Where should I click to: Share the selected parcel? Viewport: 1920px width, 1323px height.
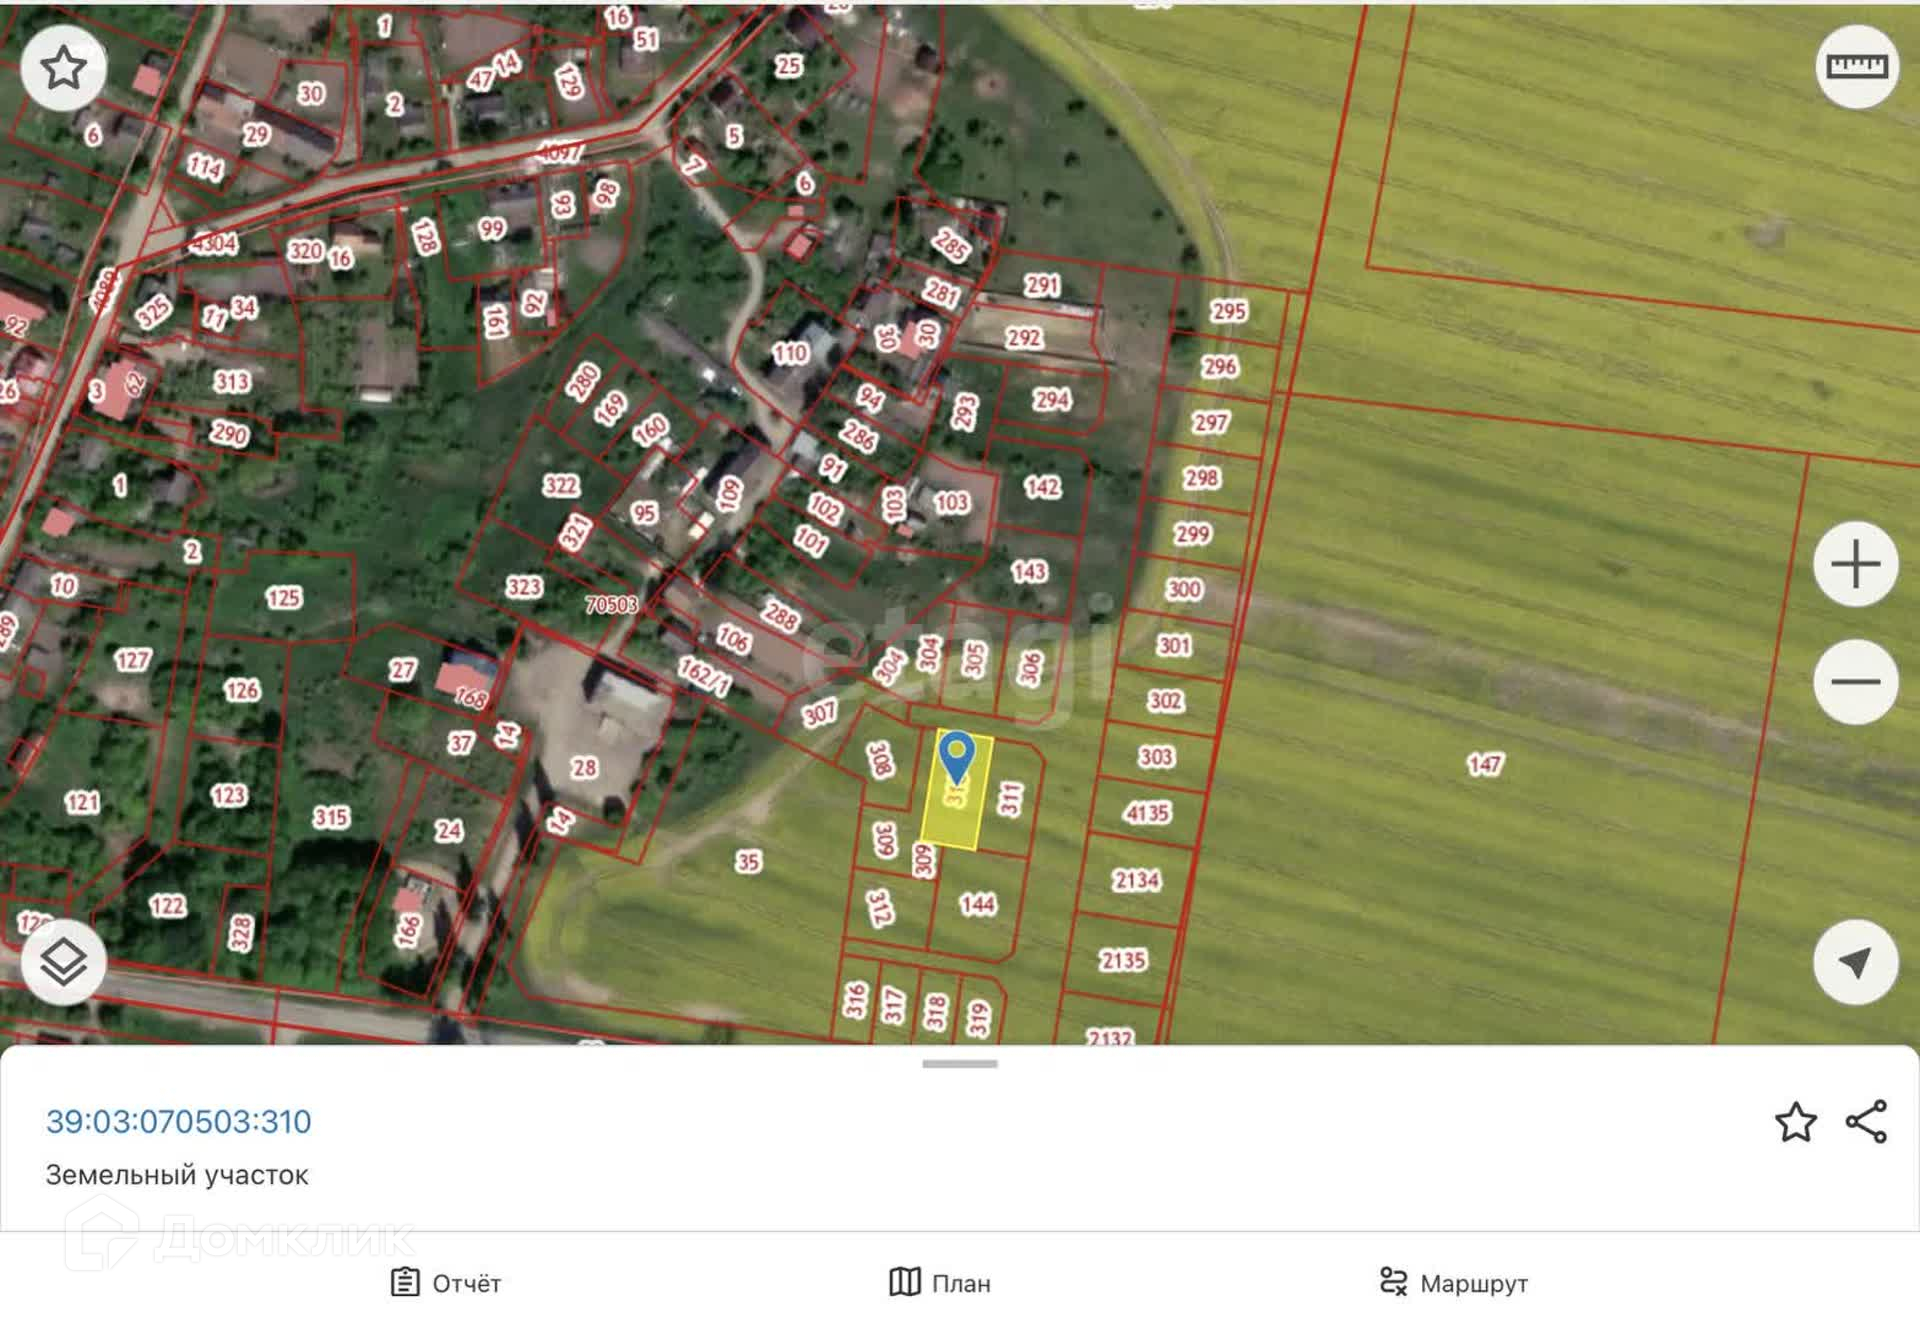pos(1866,1122)
